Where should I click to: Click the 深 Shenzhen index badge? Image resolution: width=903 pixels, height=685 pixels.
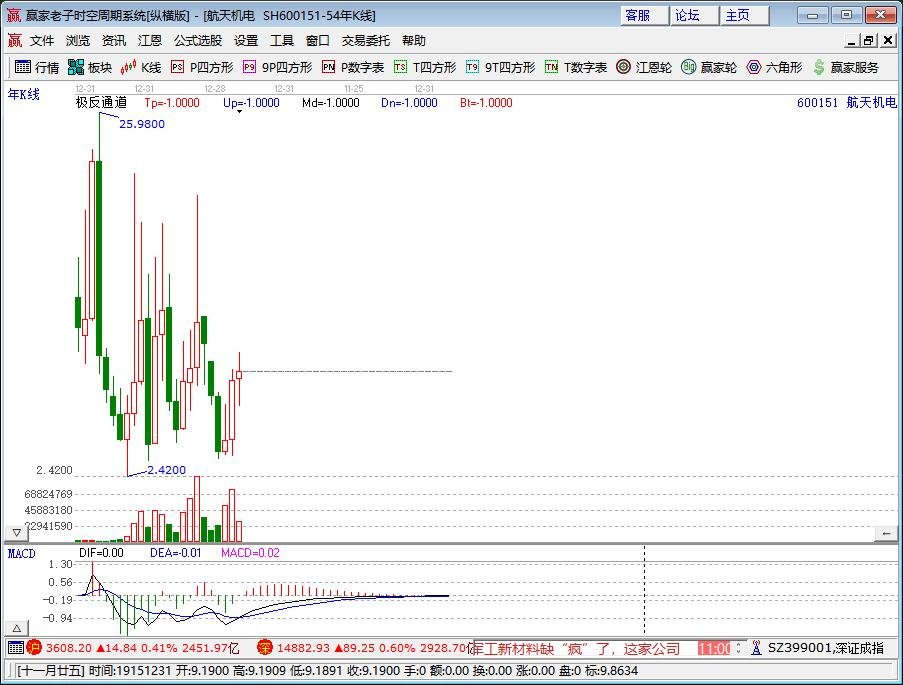tap(264, 648)
